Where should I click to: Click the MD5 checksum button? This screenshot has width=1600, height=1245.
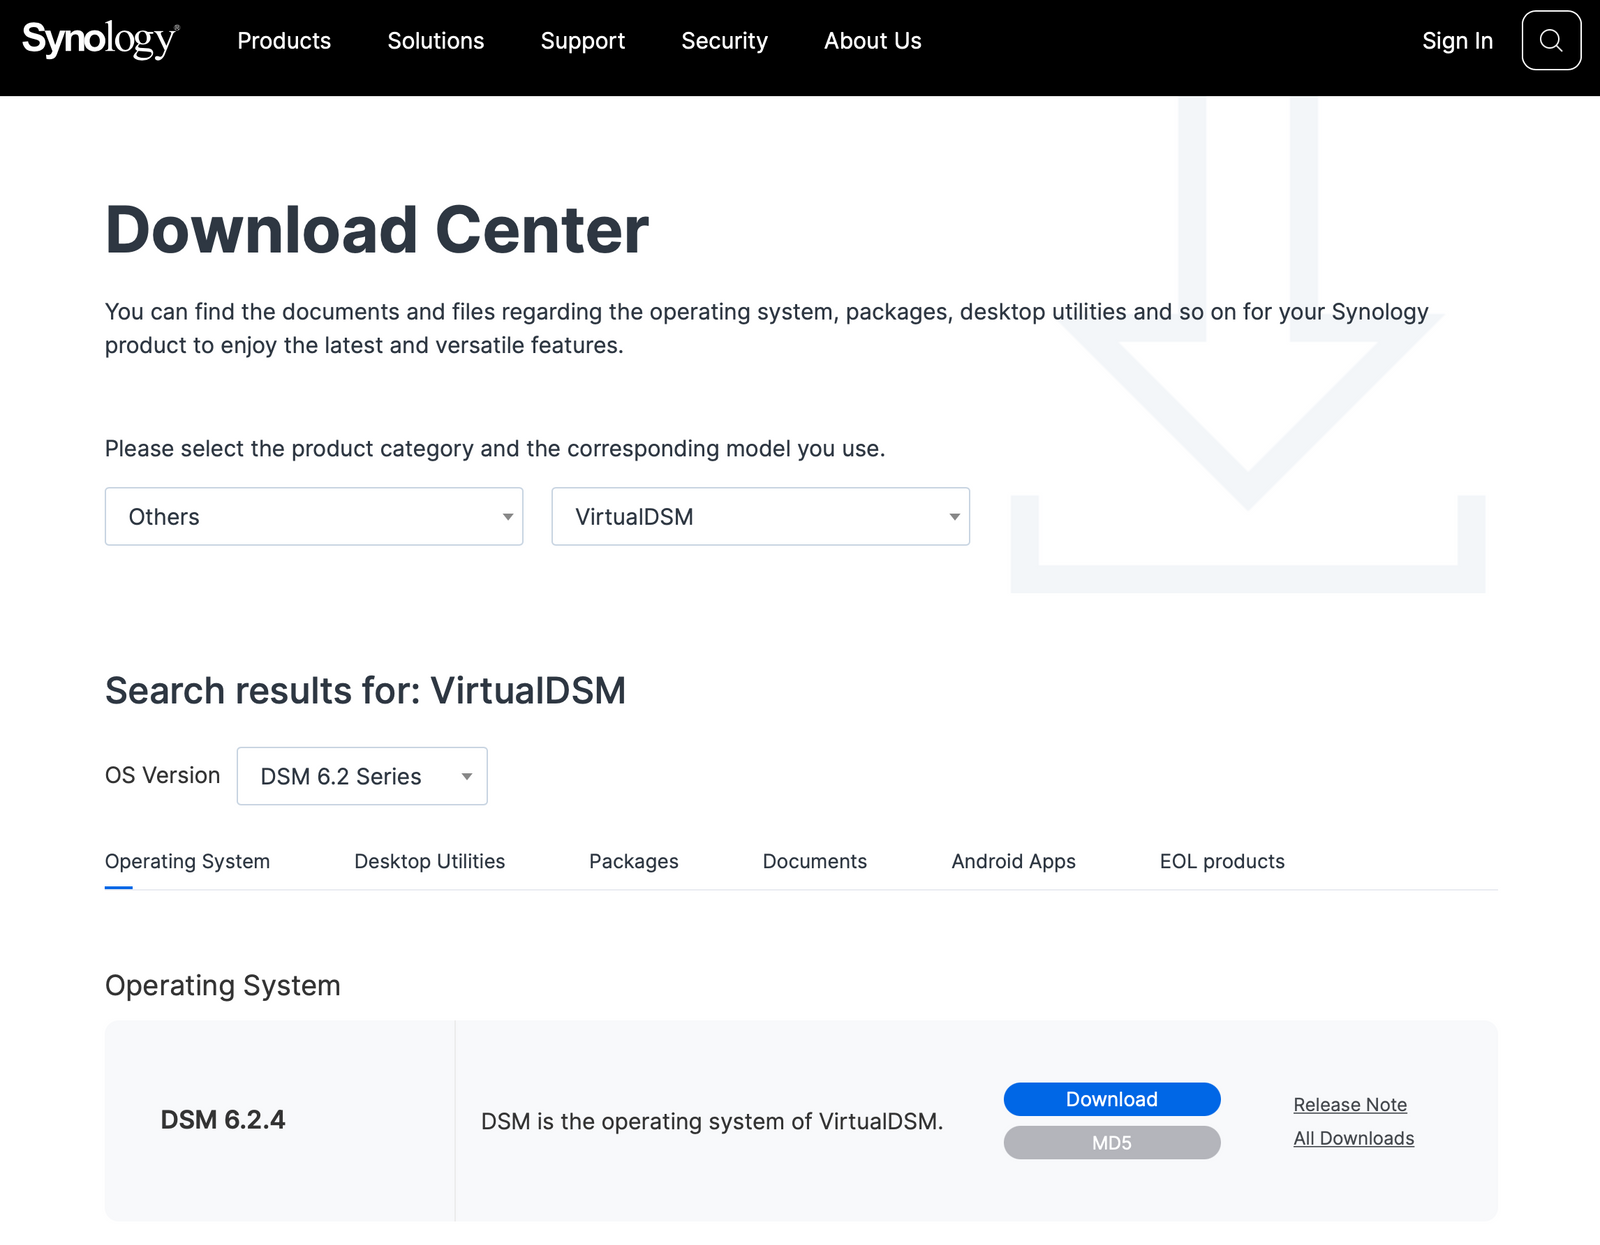pyautogui.click(x=1111, y=1142)
